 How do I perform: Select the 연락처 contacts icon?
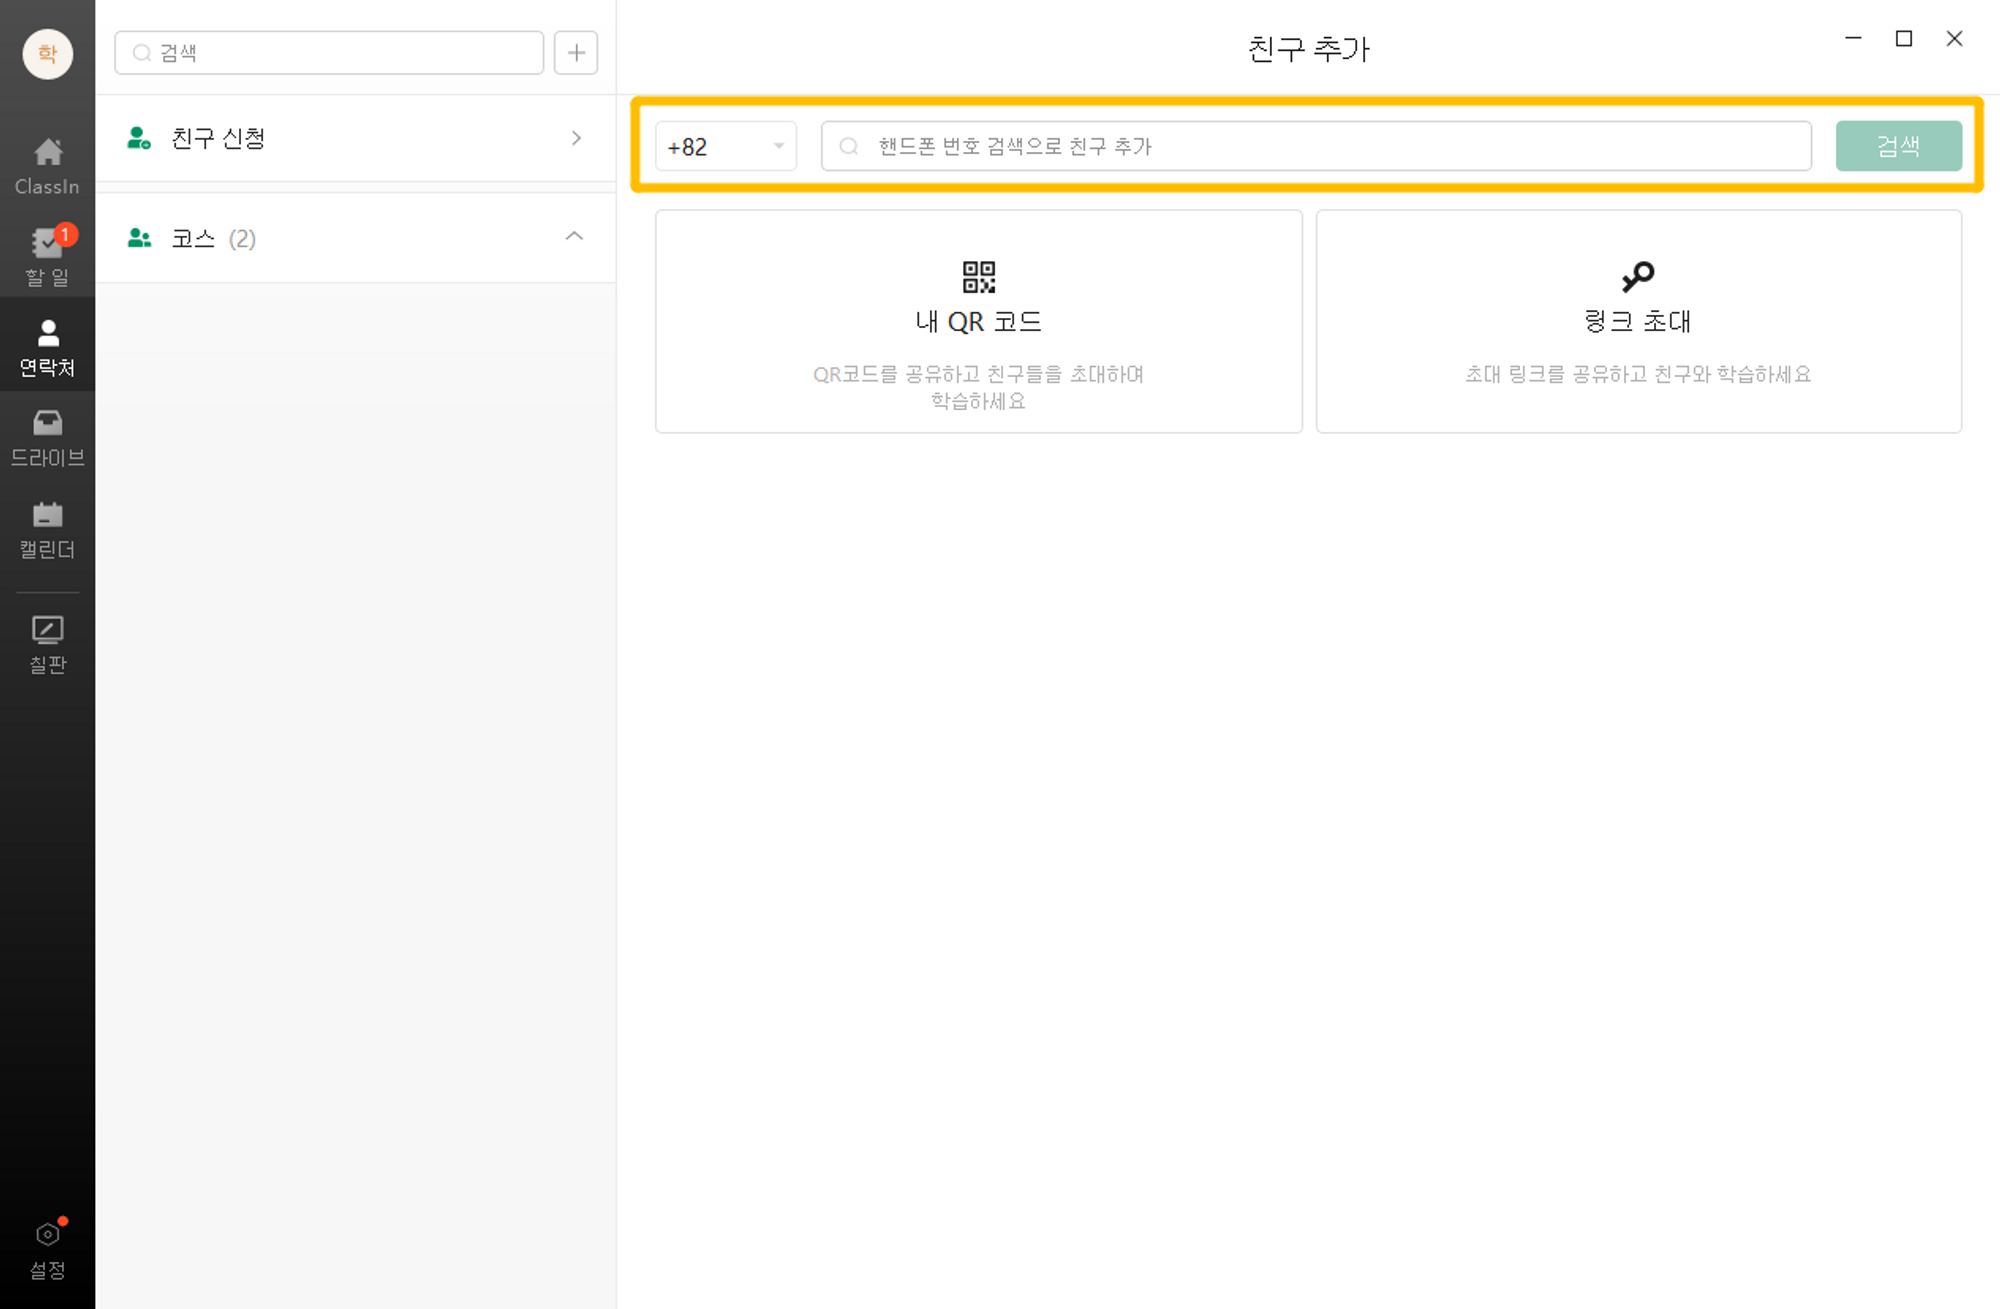[47, 333]
